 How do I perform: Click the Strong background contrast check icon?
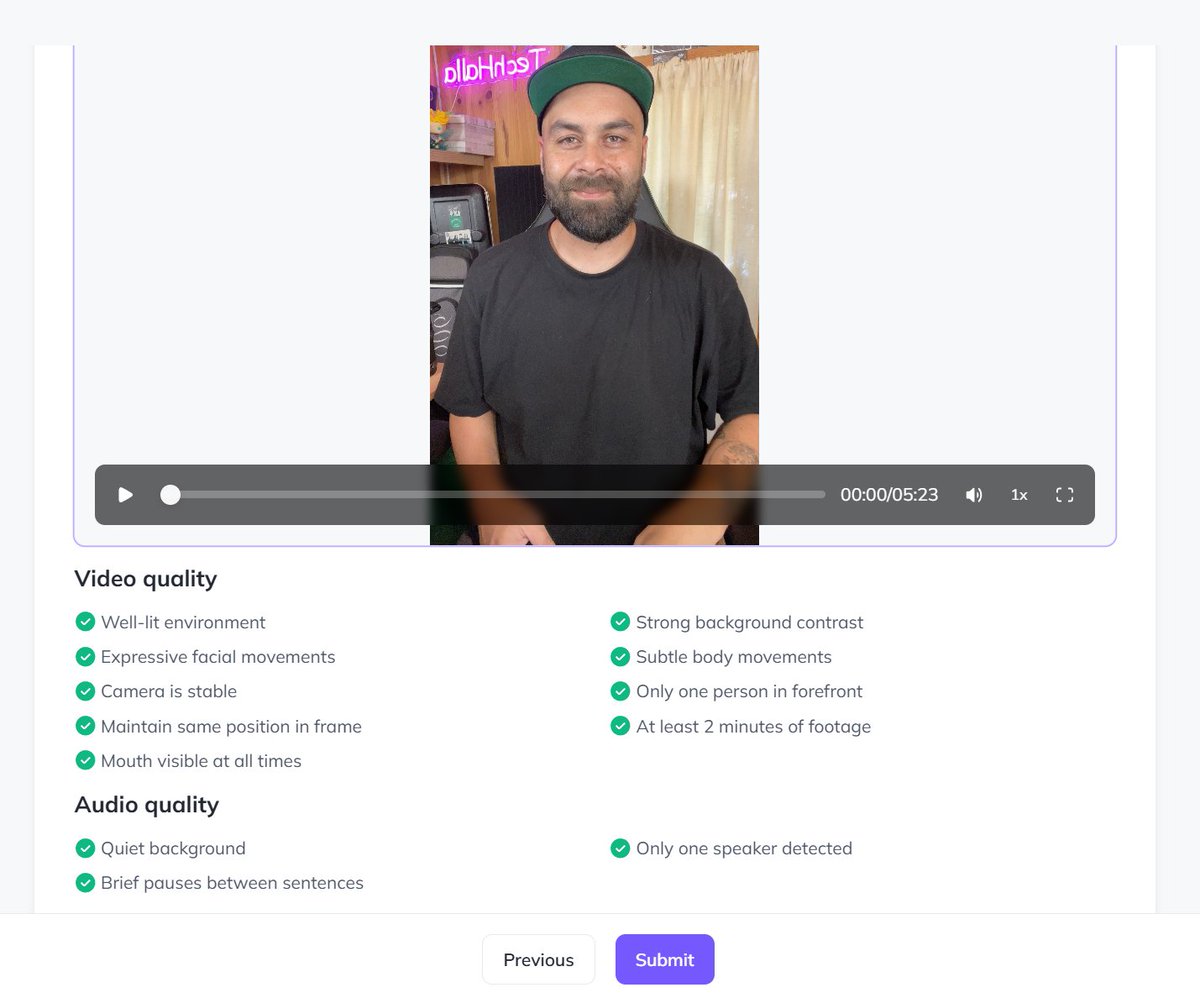(x=620, y=622)
